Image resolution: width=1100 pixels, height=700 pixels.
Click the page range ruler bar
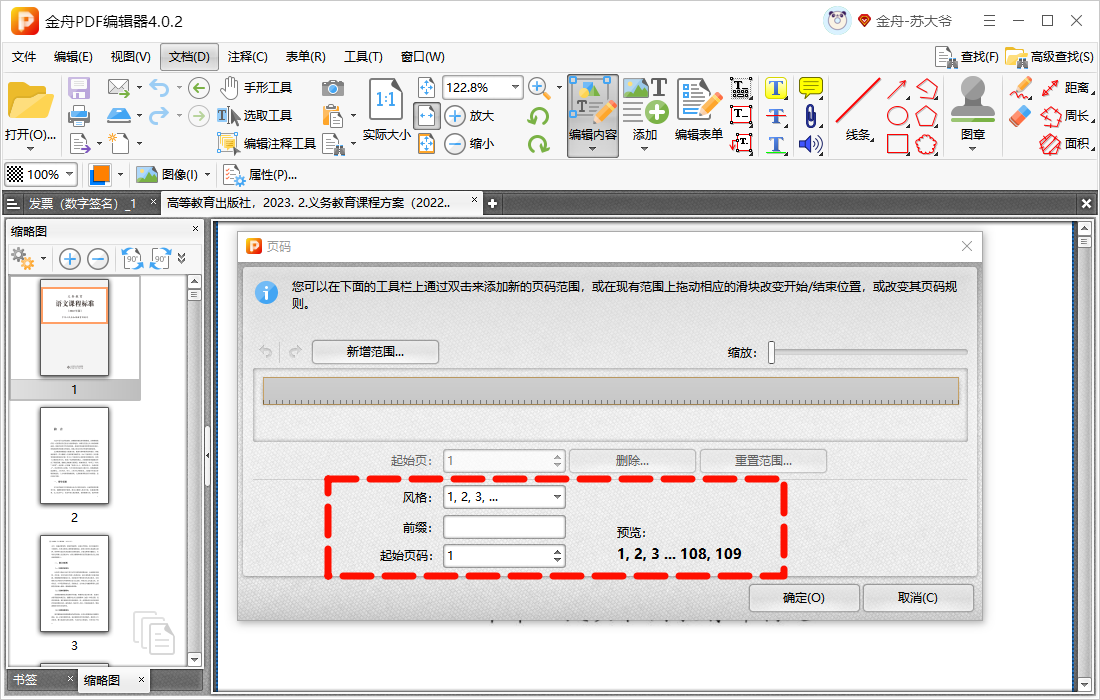point(610,391)
